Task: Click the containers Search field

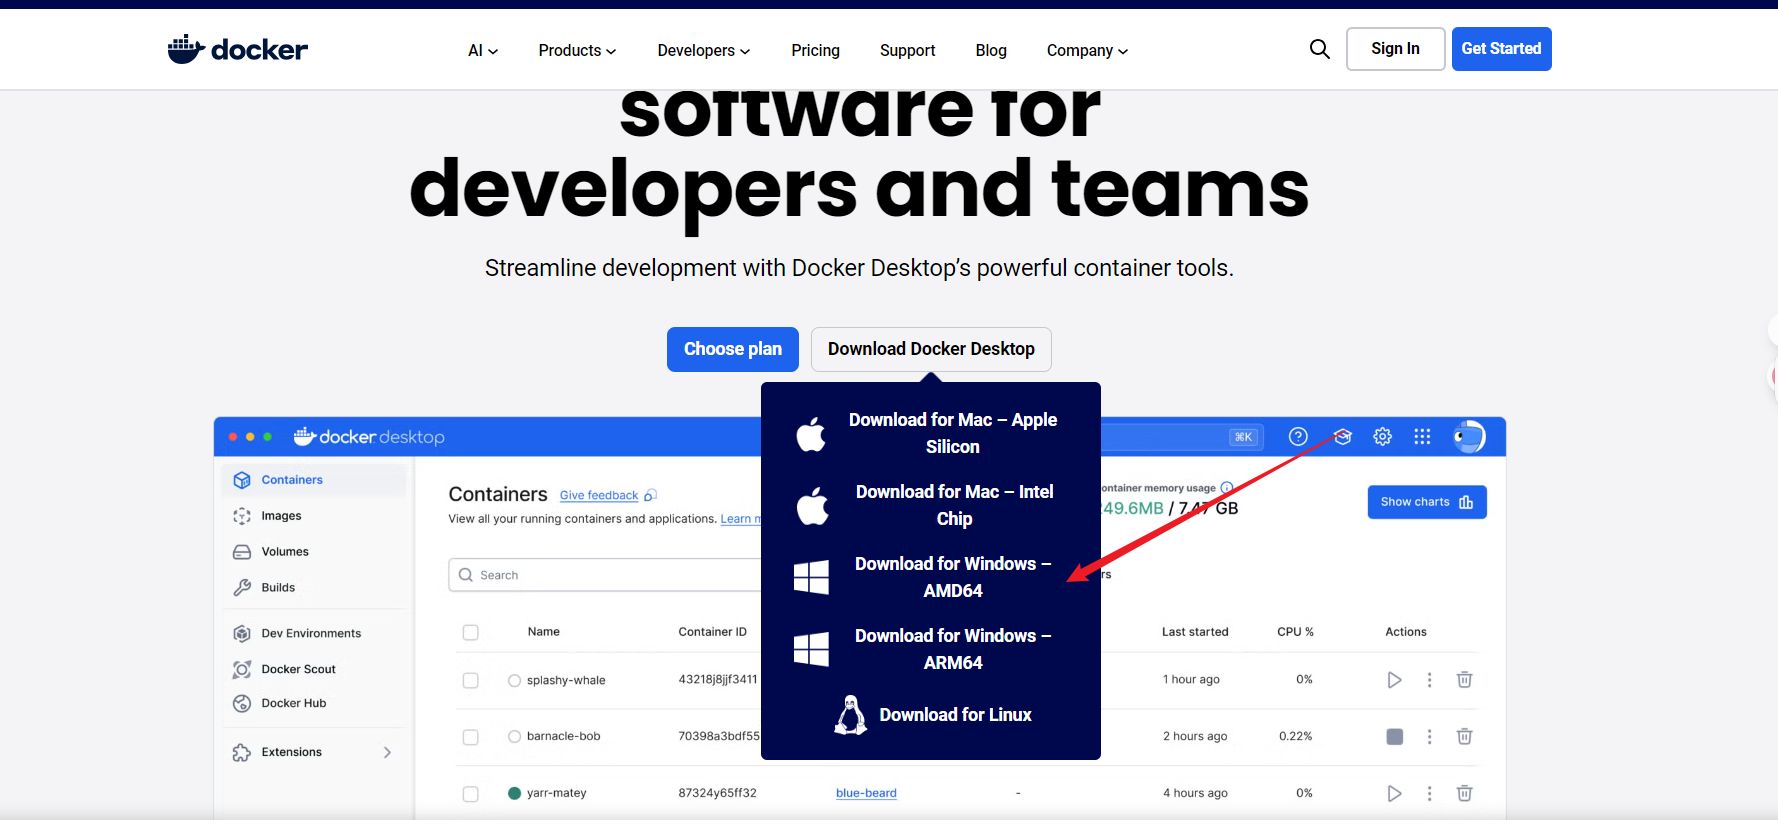Action: coord(605,575)
